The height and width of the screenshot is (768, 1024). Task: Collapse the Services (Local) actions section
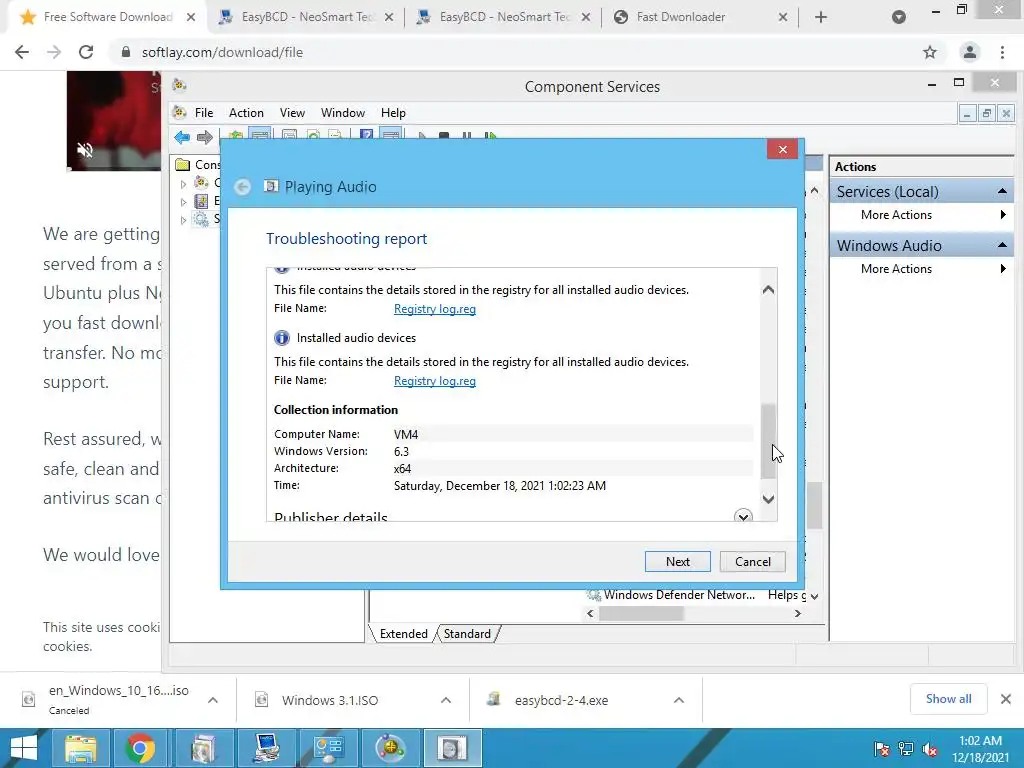[1002, 191]
